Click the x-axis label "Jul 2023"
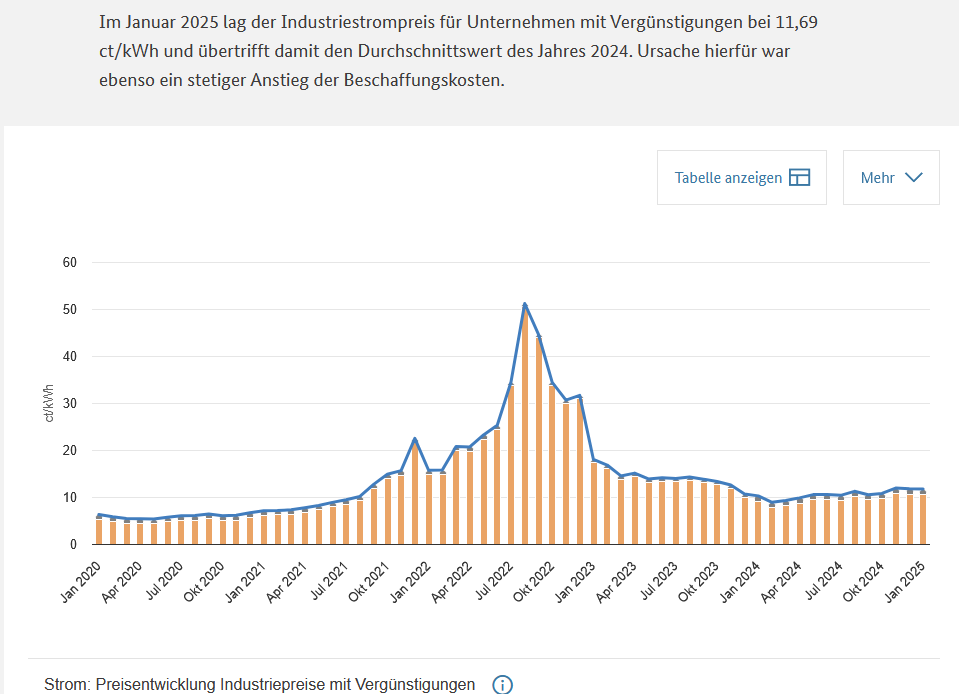The width and height of the screenshot is (959, 694). pos(659,581)
